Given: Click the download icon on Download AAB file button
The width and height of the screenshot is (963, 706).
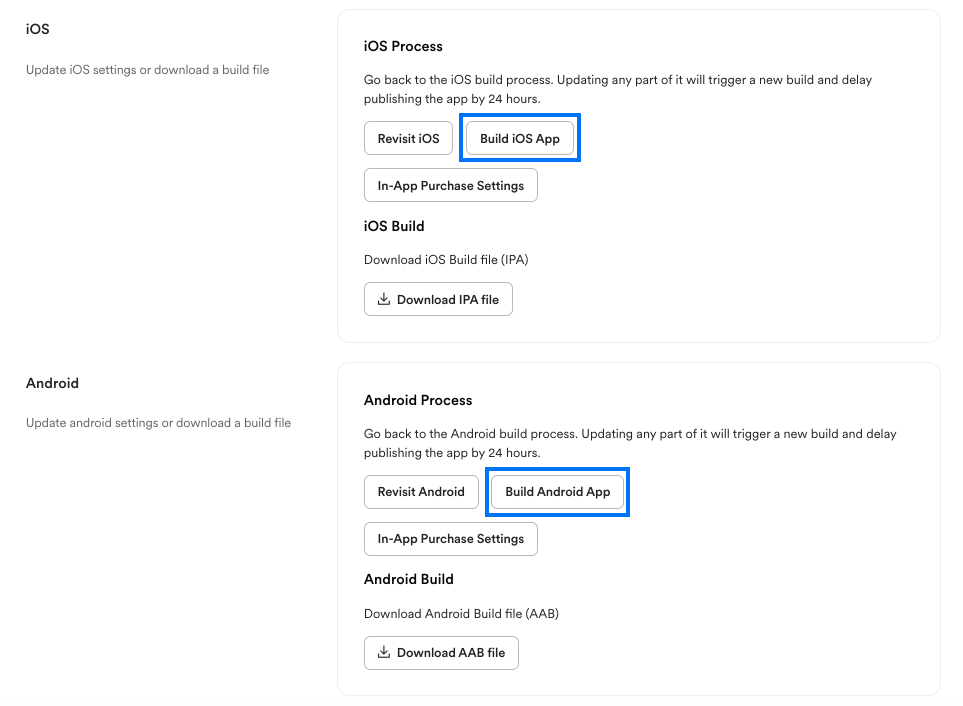Looking at the screenshot, I should coord(383,653).
